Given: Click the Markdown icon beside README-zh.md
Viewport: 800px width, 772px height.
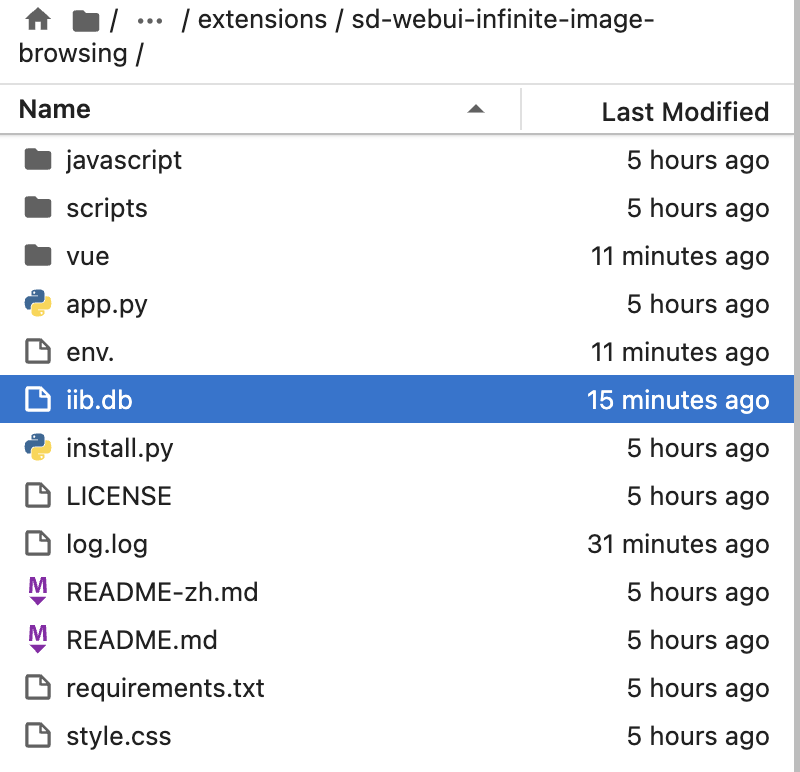Looking at the screenshot, I should click(37, 592).
